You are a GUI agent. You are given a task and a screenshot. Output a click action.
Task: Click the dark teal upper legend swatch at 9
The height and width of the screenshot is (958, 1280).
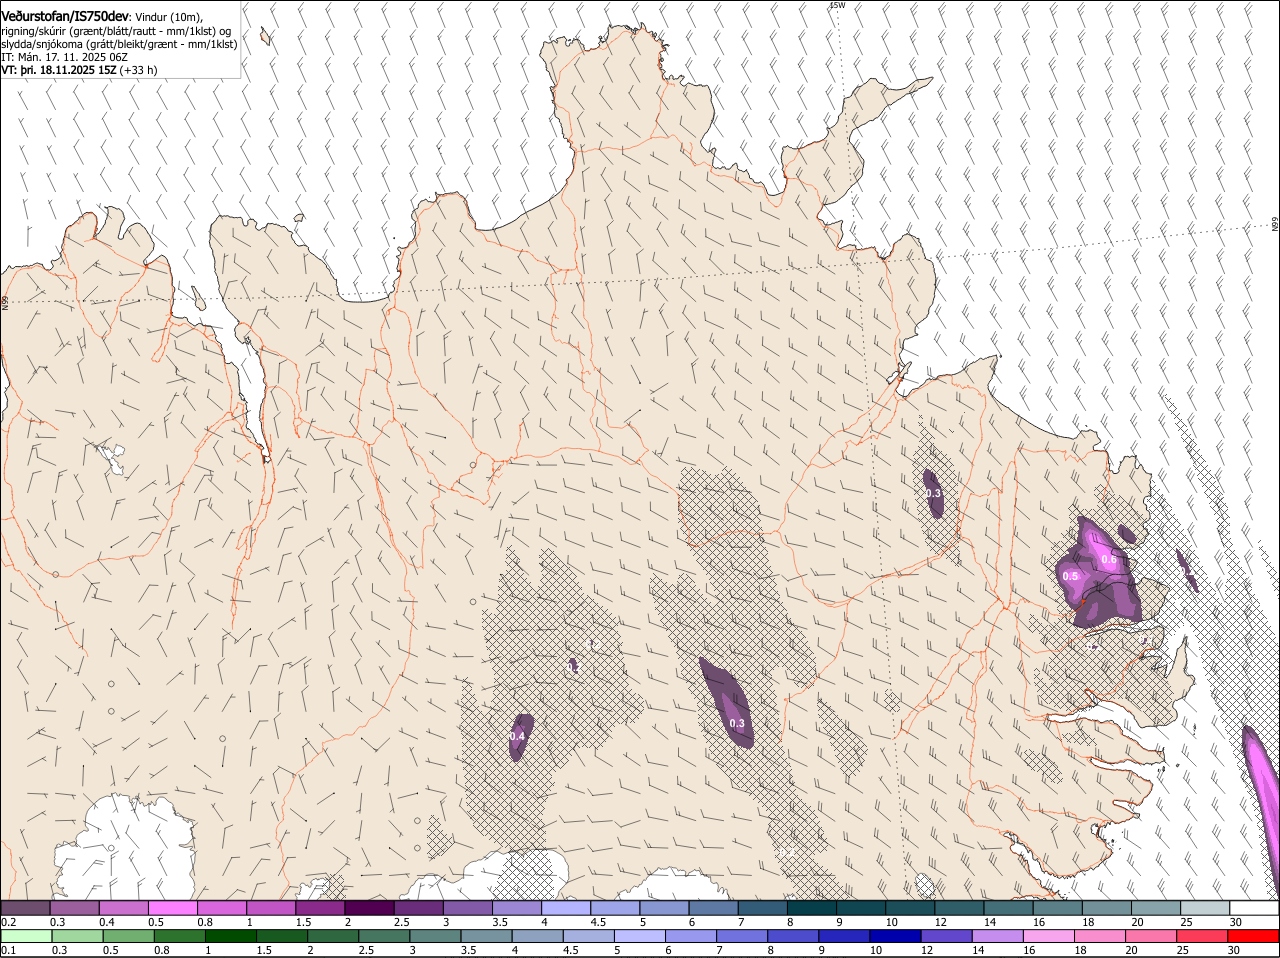[x=861, y=907]
